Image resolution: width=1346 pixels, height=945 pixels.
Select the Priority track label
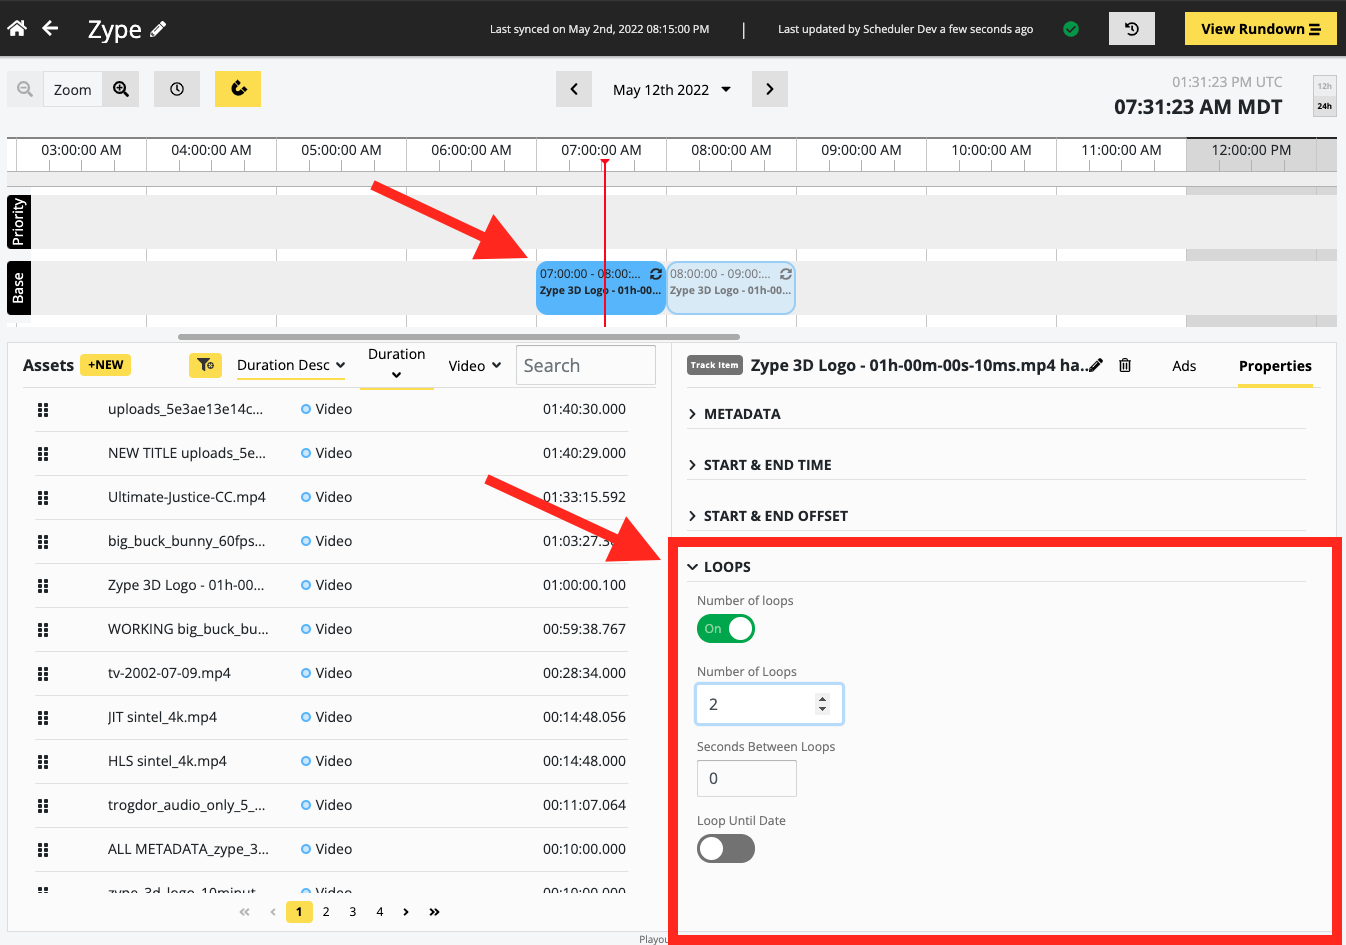(x=19, y=222)
